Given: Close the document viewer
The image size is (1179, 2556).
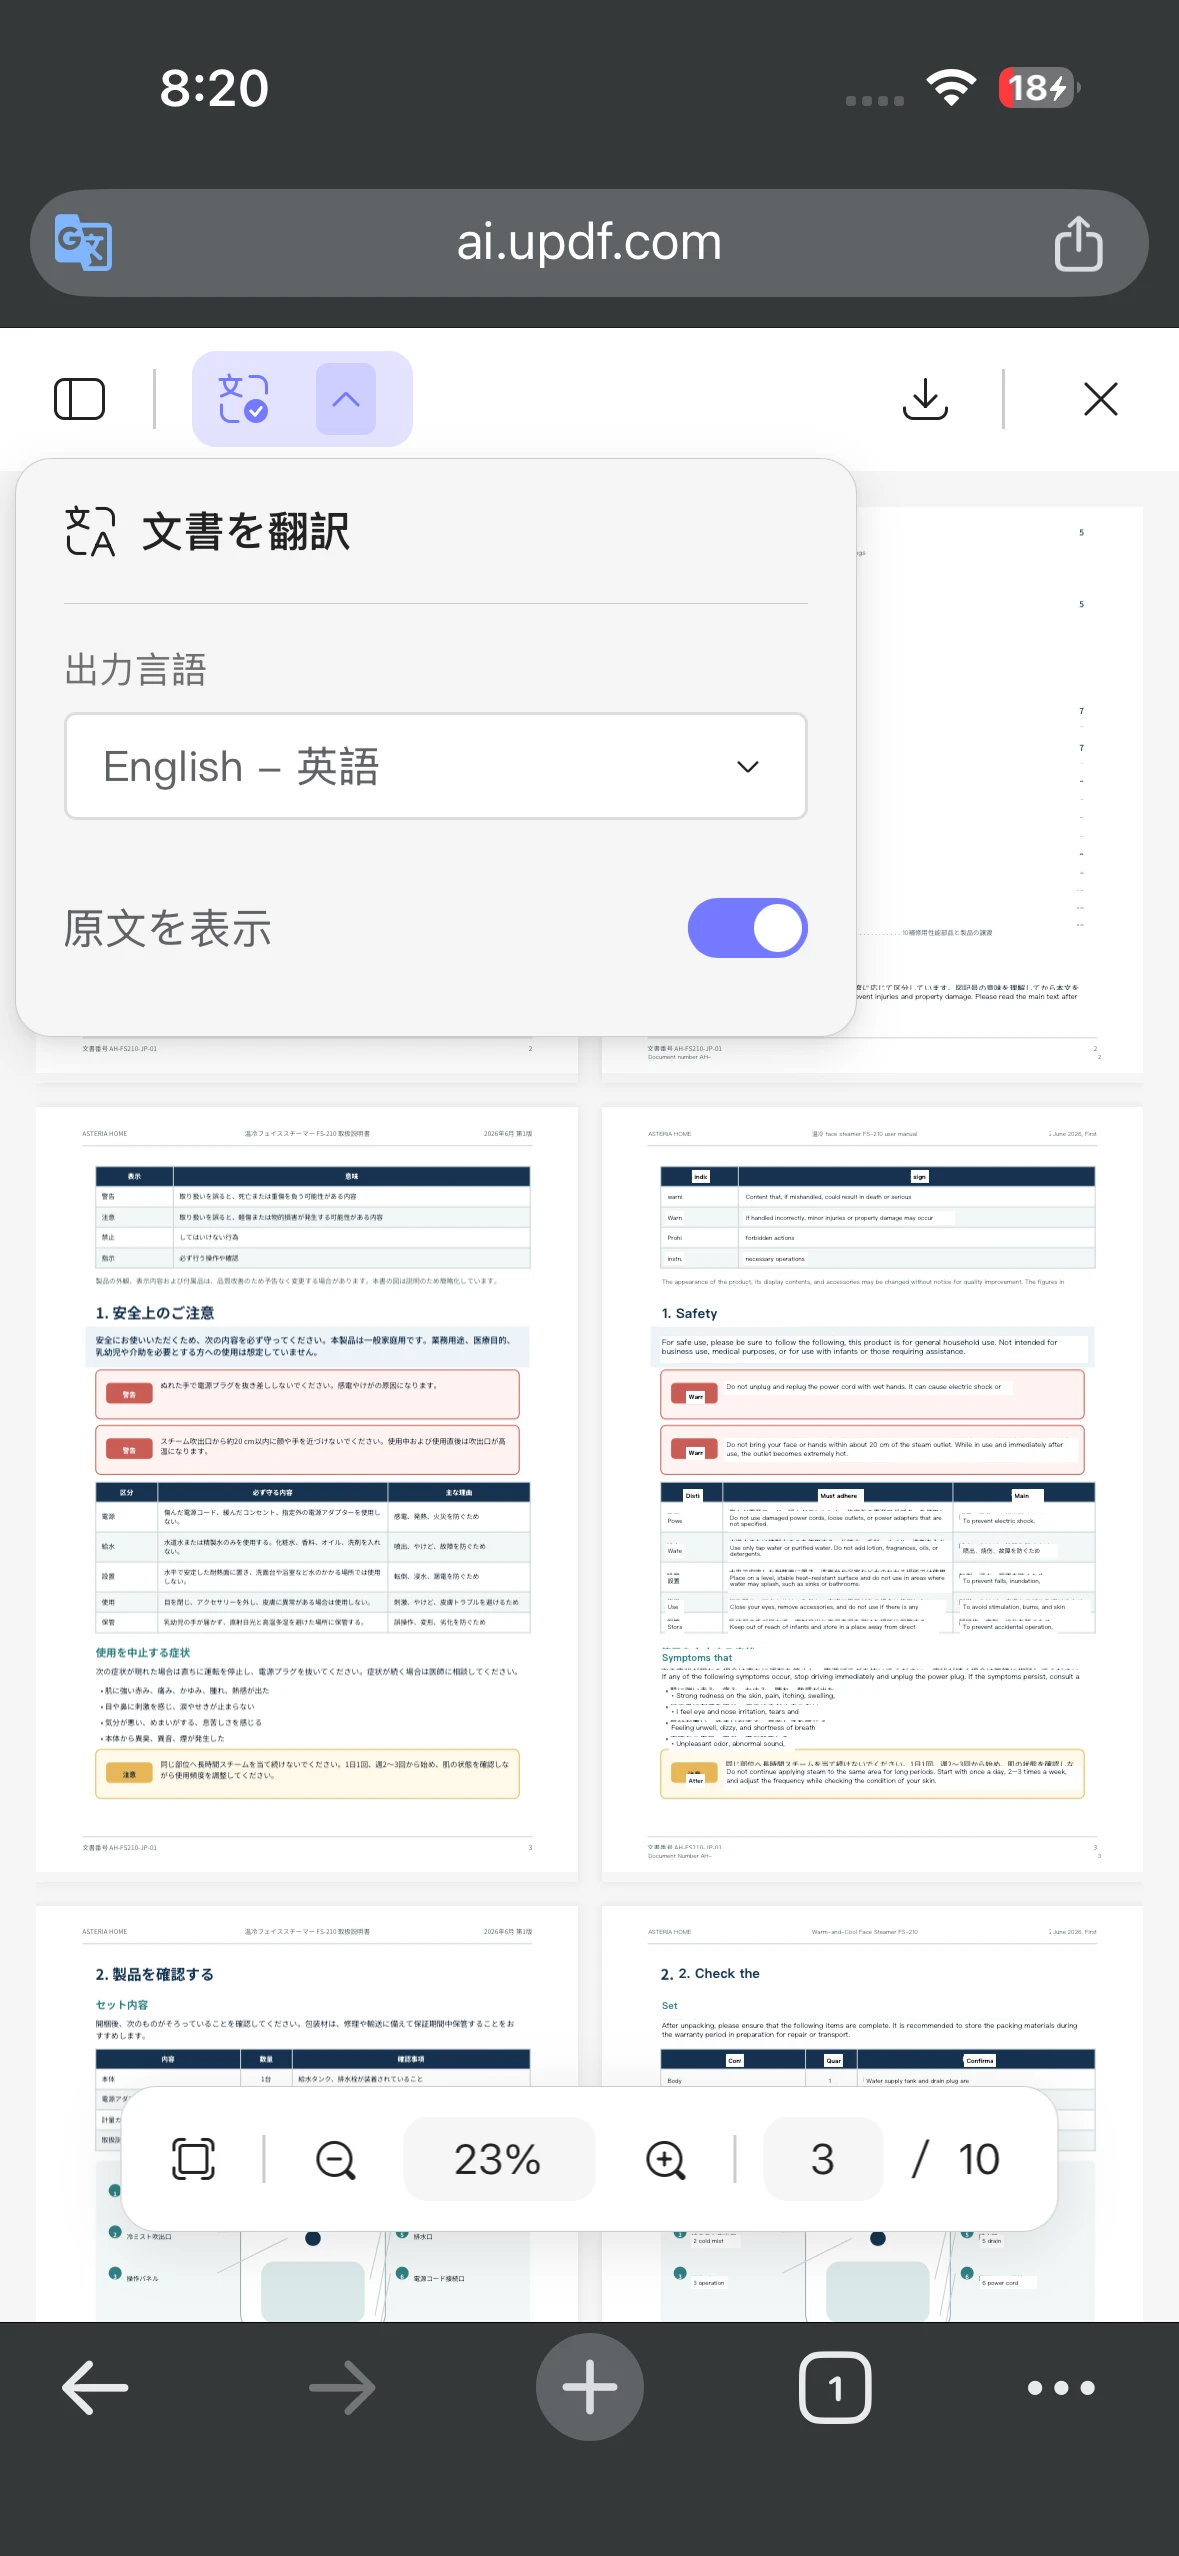Looking at the screenshot, I should click(1101, 399).
